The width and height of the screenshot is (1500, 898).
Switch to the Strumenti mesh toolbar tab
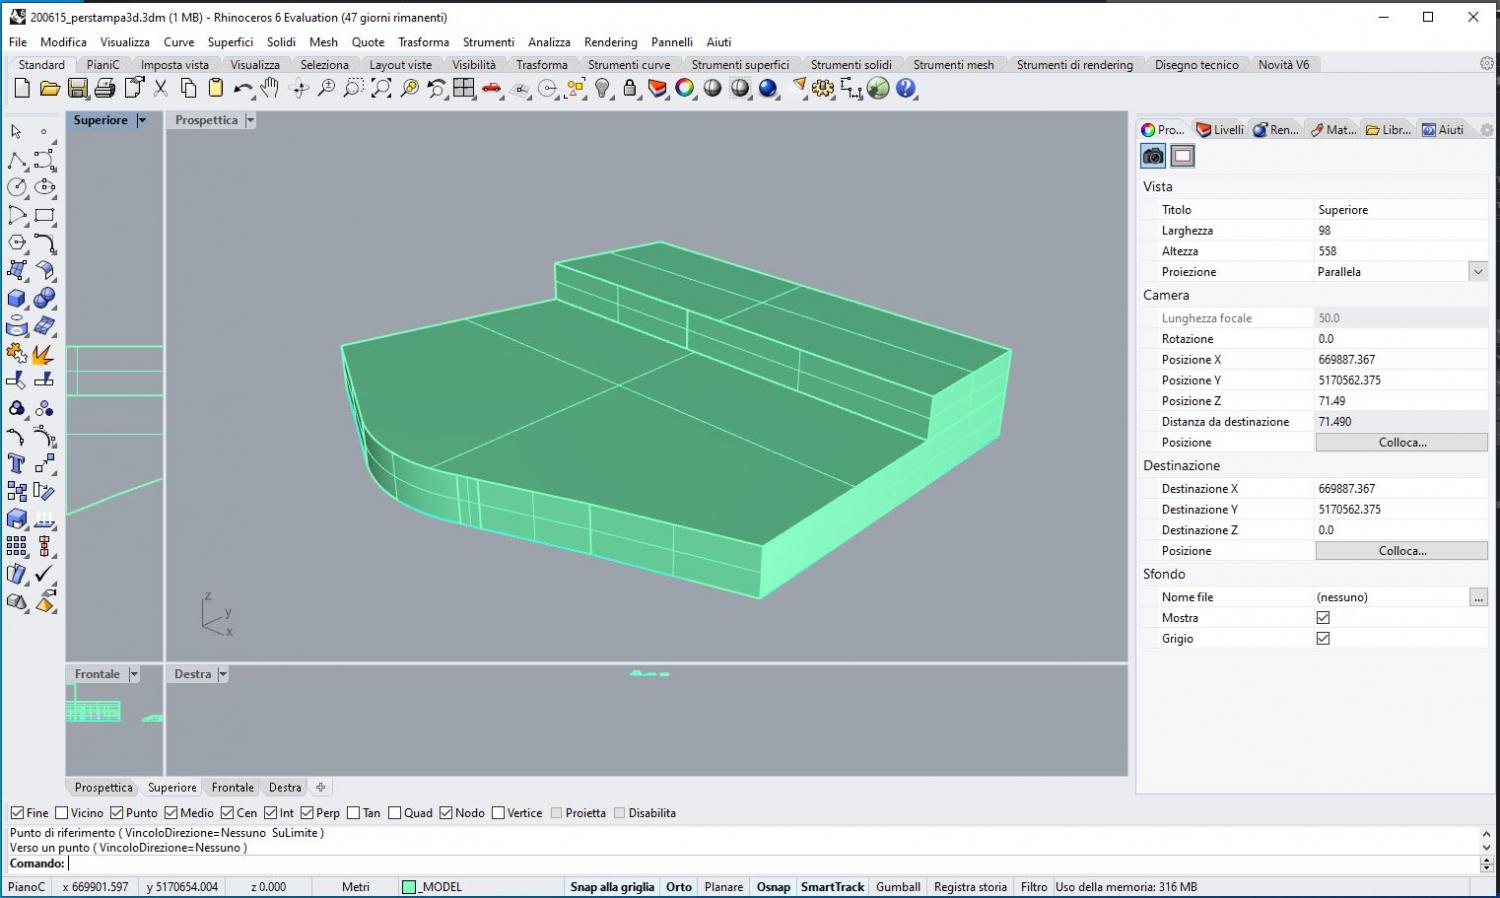pyautogui.click(x=953, y=65)
